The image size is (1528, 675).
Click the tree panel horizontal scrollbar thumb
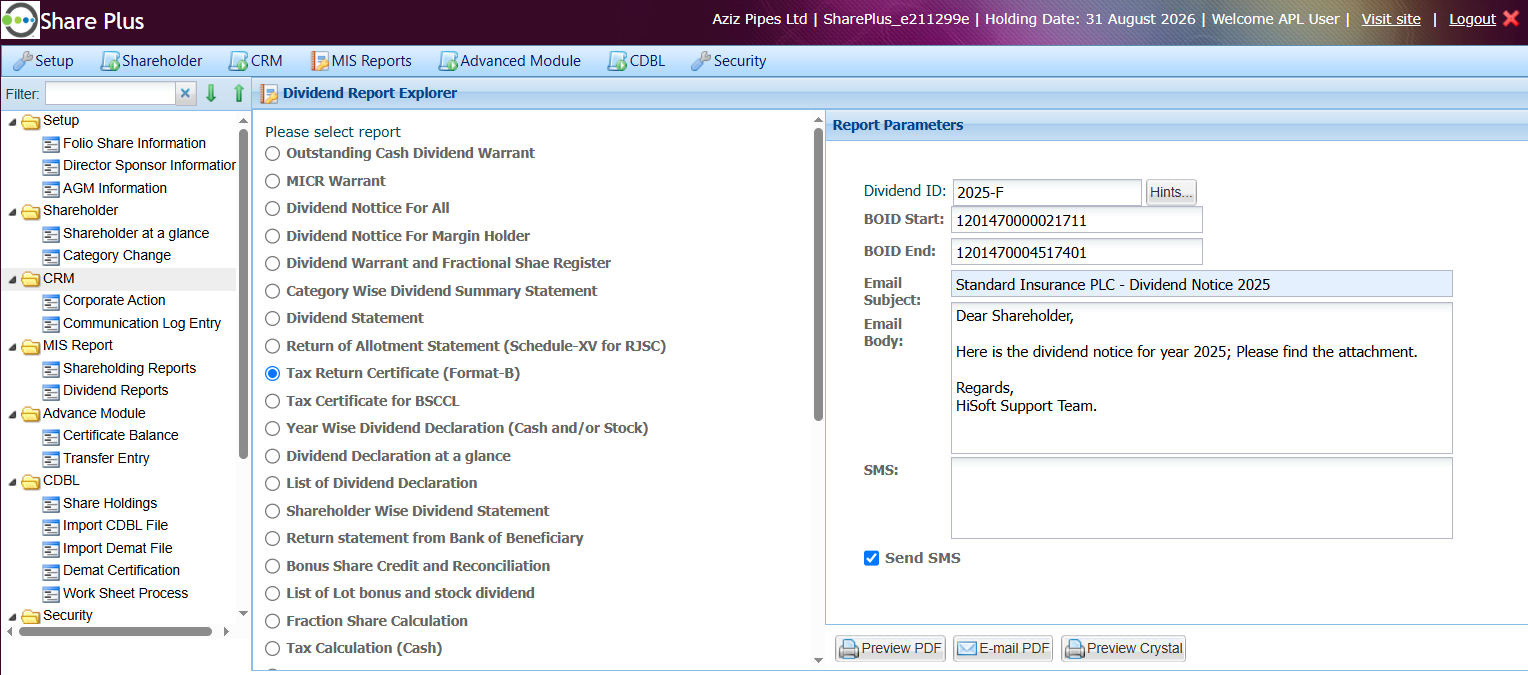115,632
